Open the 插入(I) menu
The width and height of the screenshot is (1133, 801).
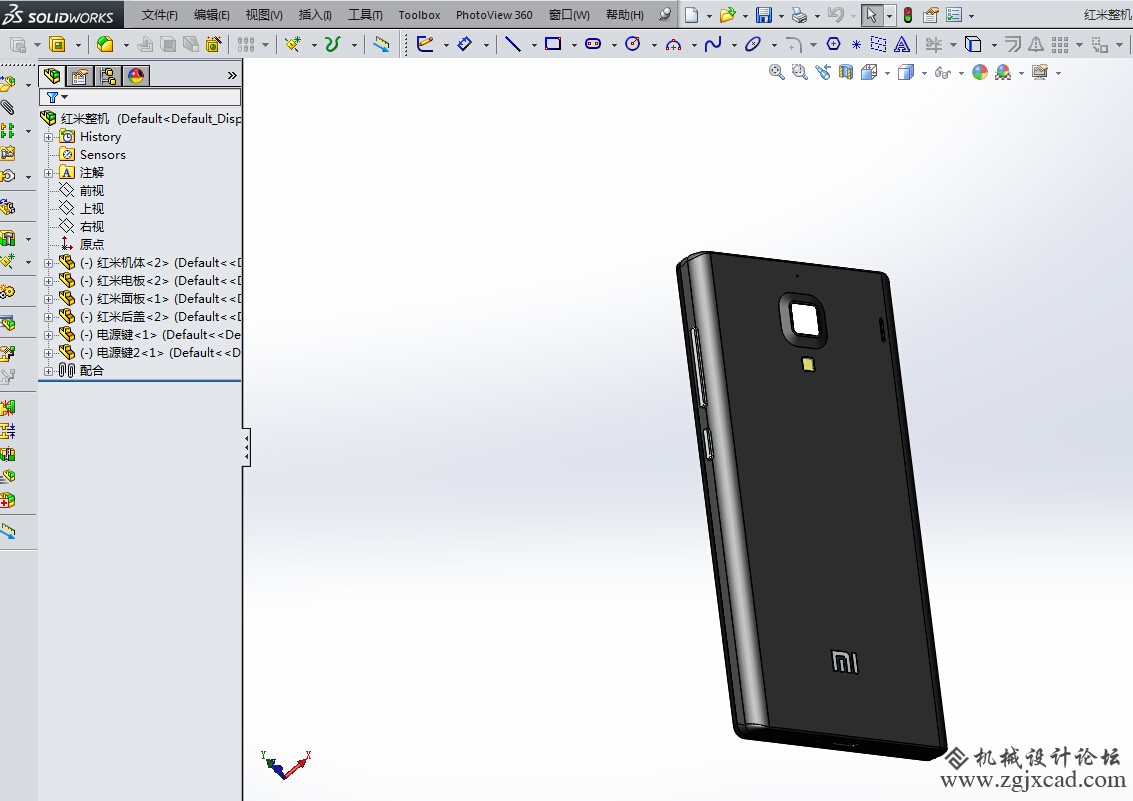[315, 14]
